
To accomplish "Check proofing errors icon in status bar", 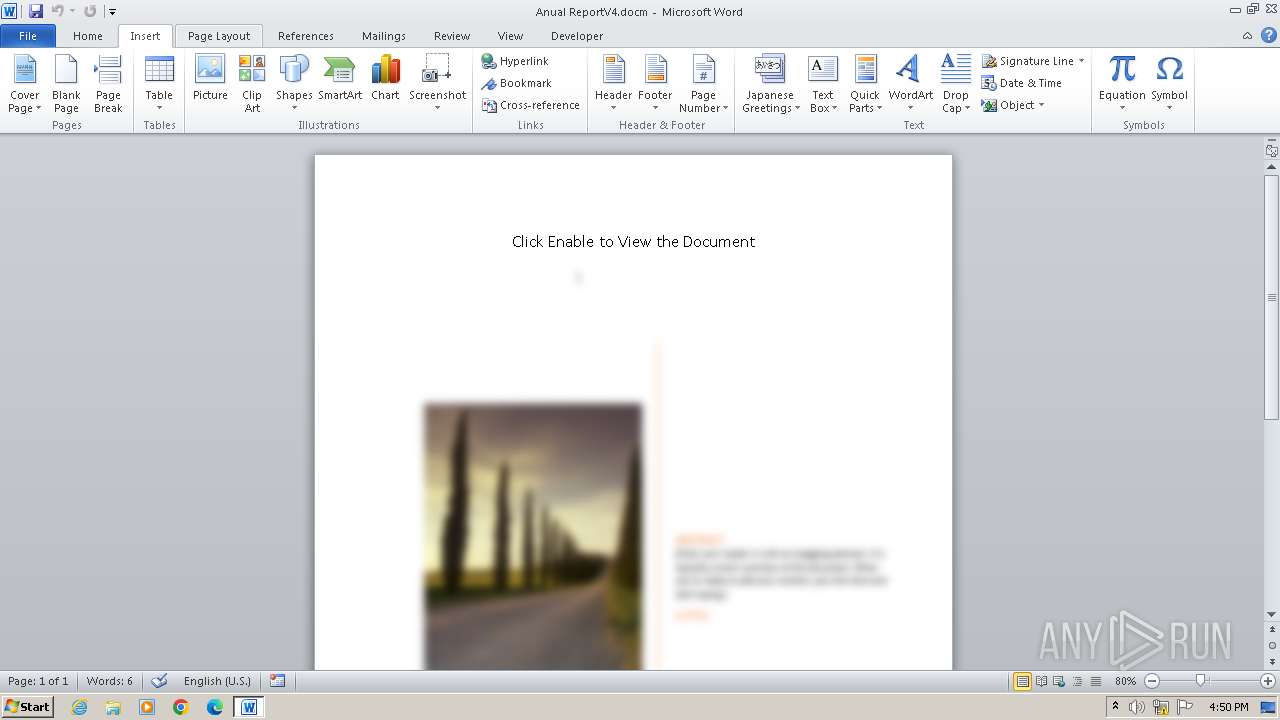I will click(x=159, y=681).
